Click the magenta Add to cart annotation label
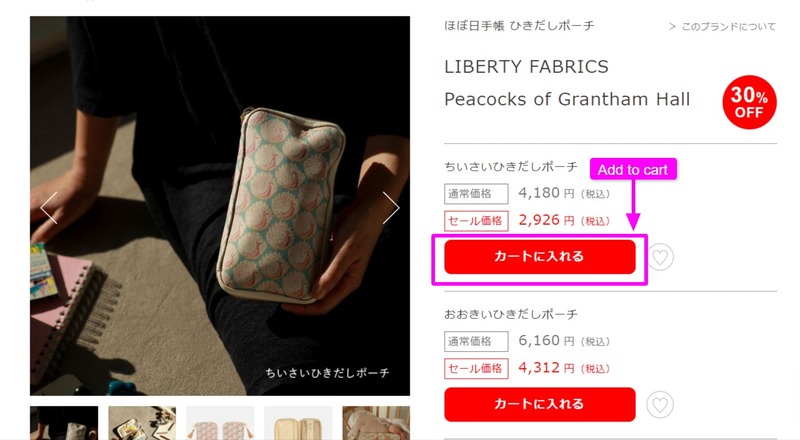The height and width of the screenshot is (440, 800). coord(633,169)
